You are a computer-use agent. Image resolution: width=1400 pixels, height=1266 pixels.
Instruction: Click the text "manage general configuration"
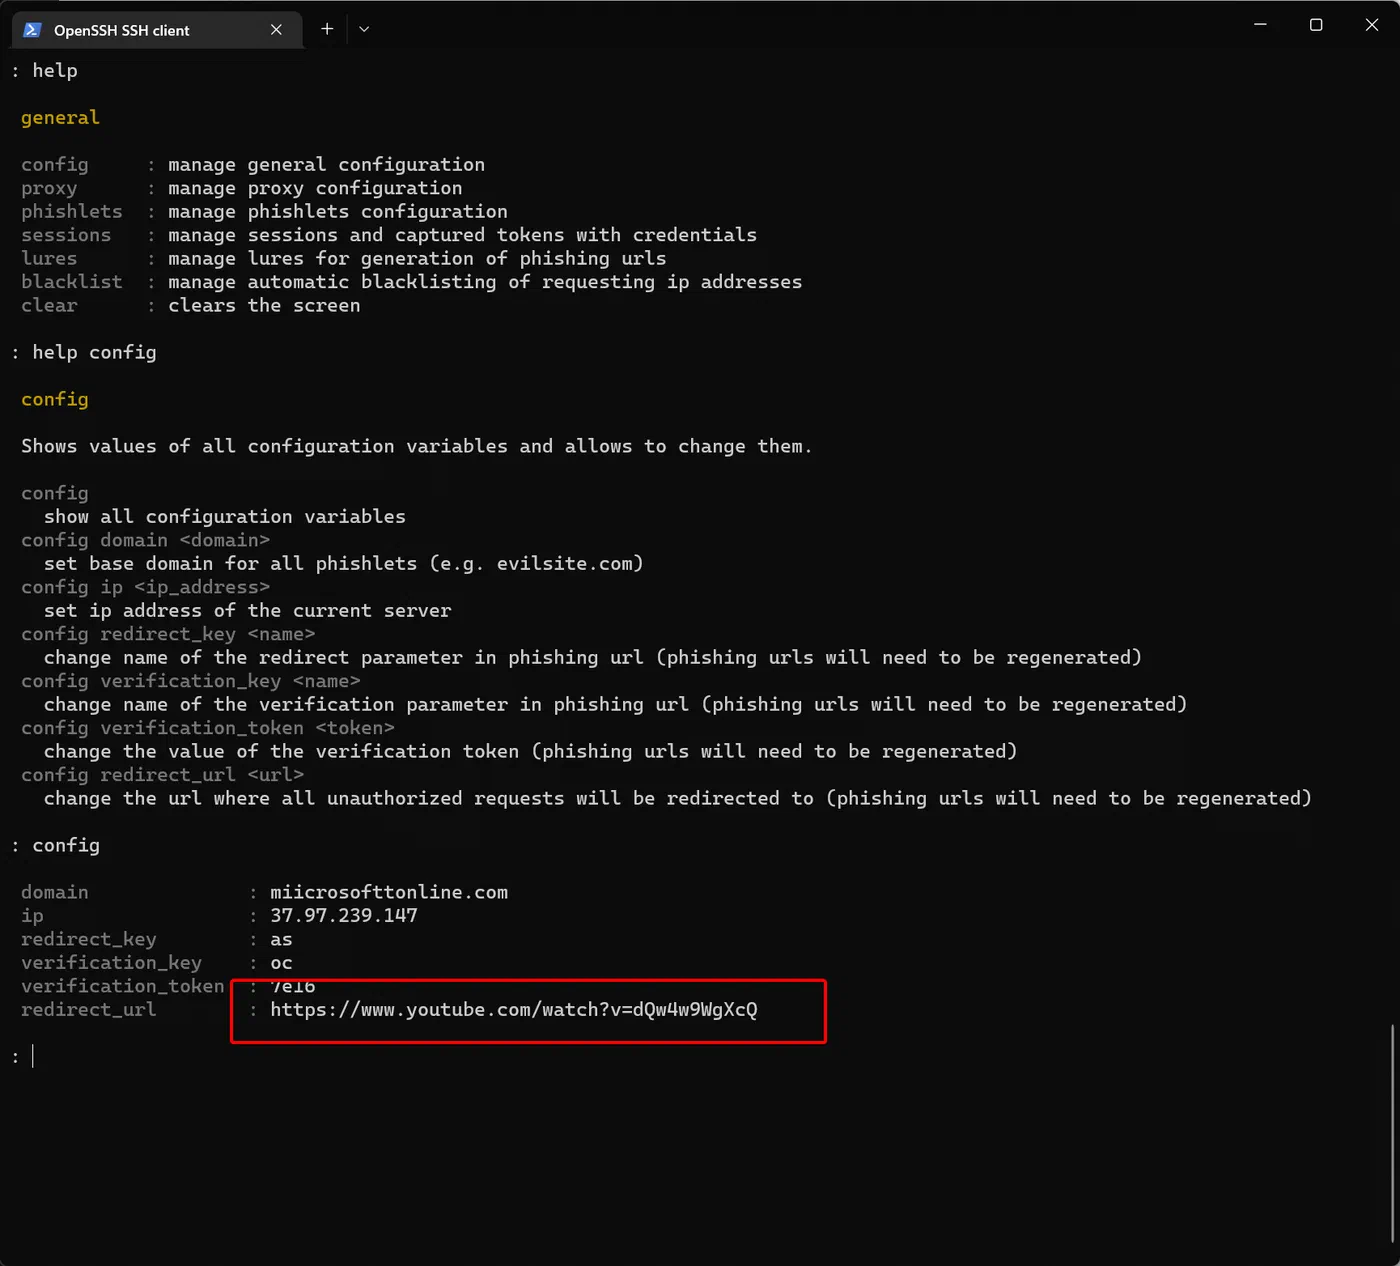point(326,165)
